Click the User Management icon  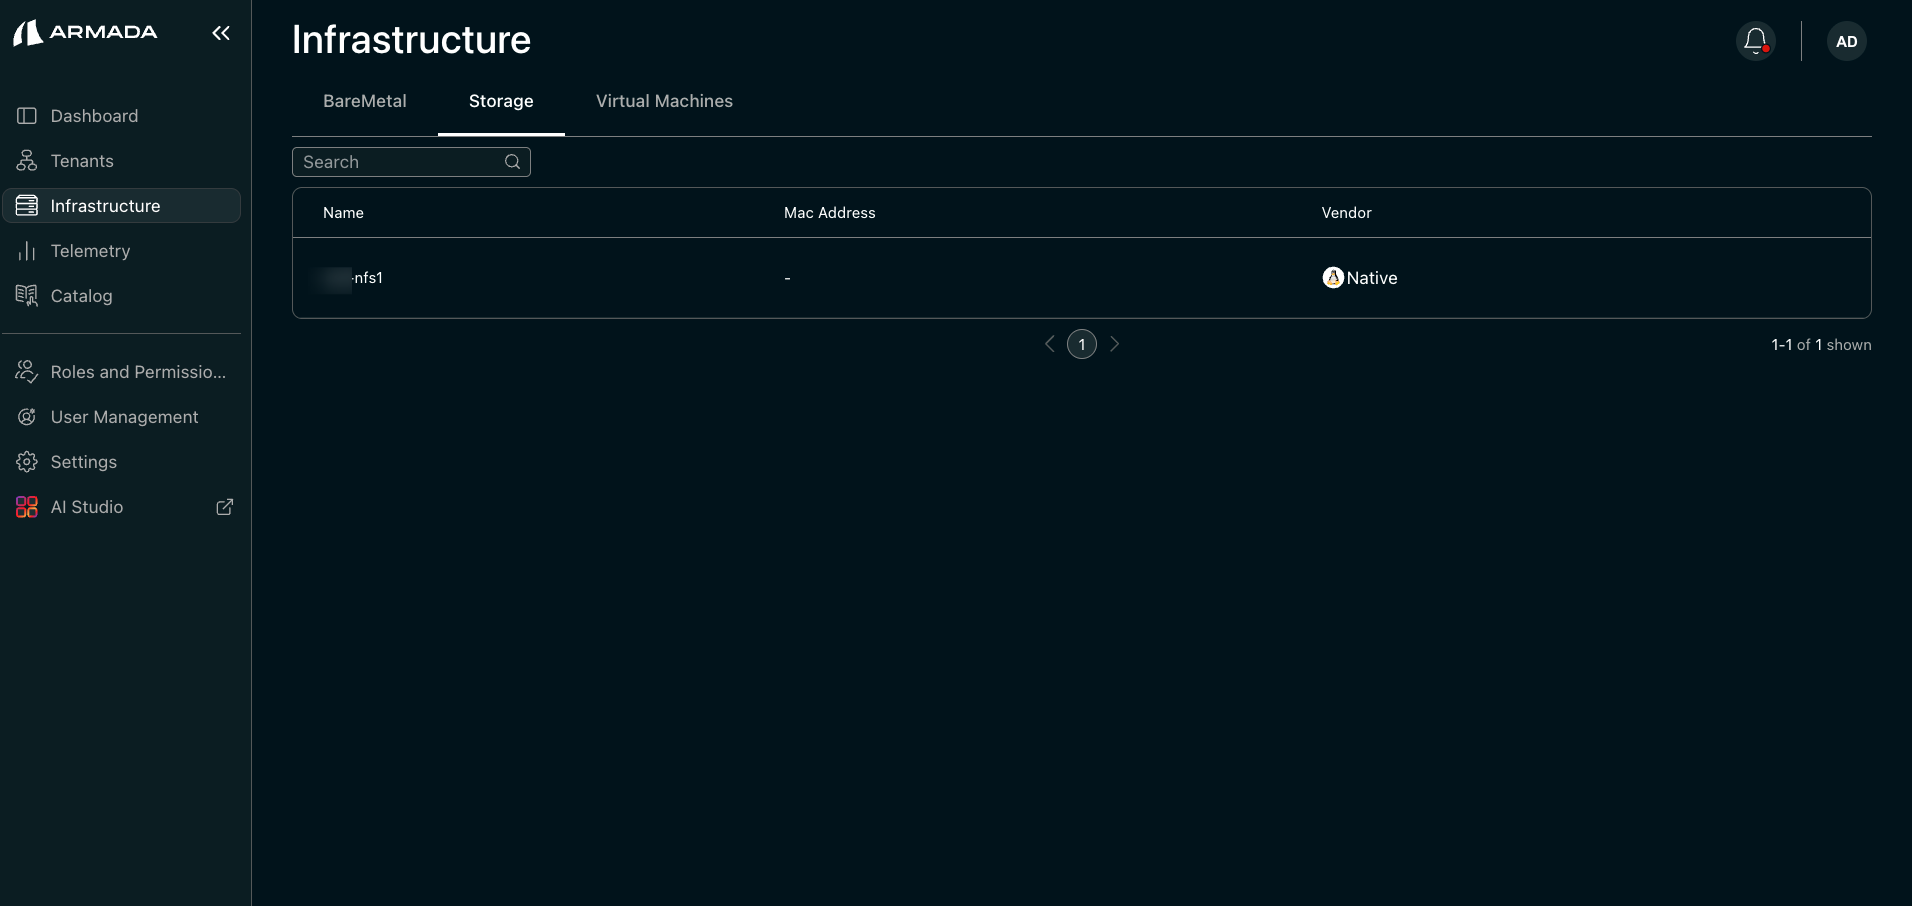click(27, 417)
